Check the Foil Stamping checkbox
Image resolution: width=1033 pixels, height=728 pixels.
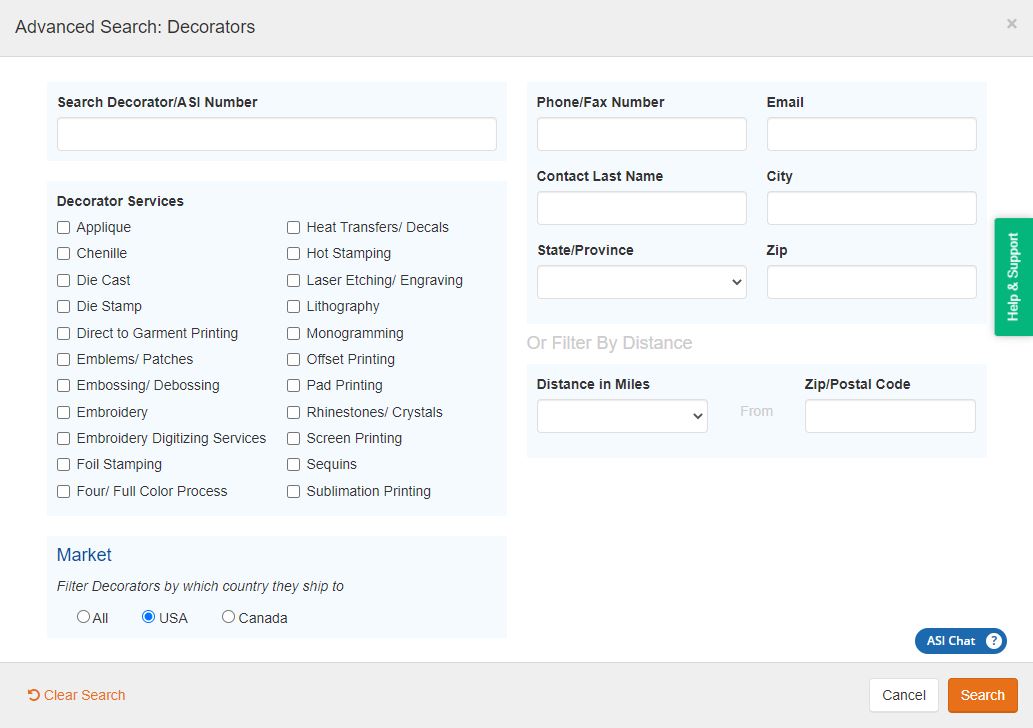[x=63, y=464]
